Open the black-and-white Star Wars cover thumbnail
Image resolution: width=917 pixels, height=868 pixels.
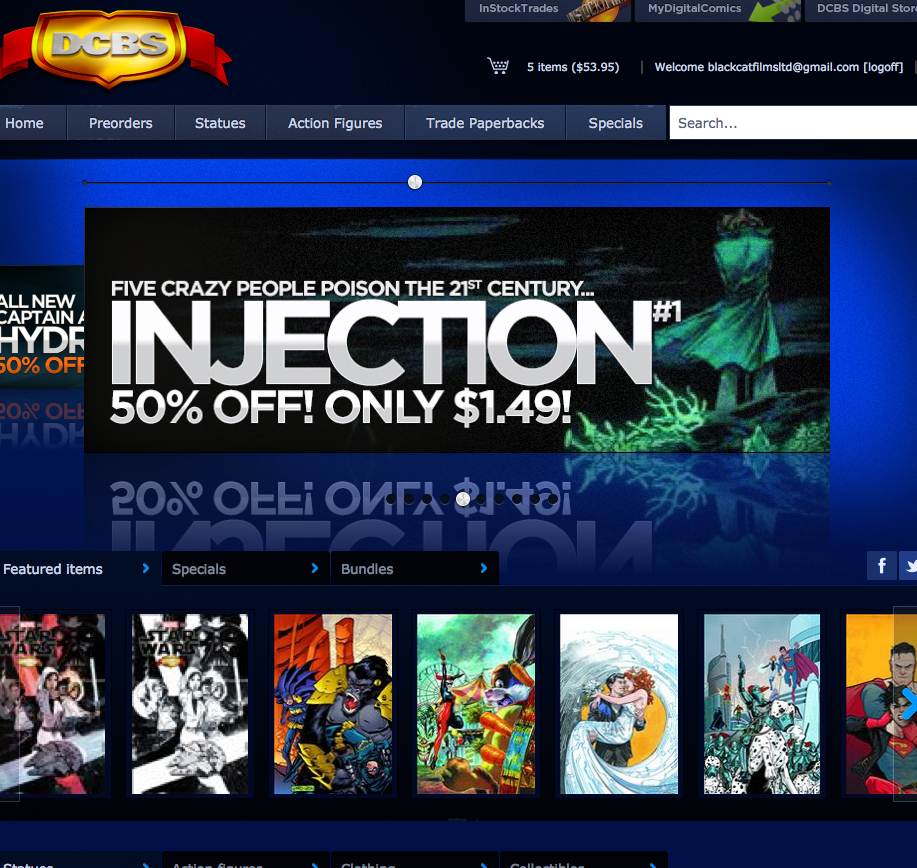(189, 704)
